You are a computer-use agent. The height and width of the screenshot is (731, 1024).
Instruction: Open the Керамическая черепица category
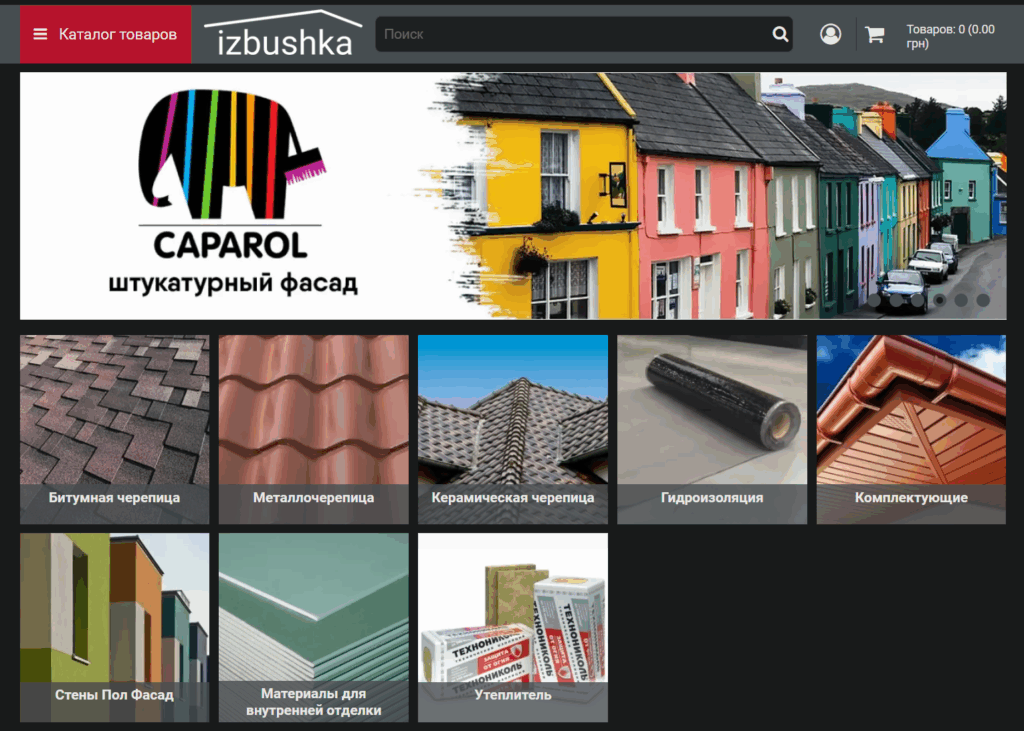pyautogui.click(x=513, y=429)
